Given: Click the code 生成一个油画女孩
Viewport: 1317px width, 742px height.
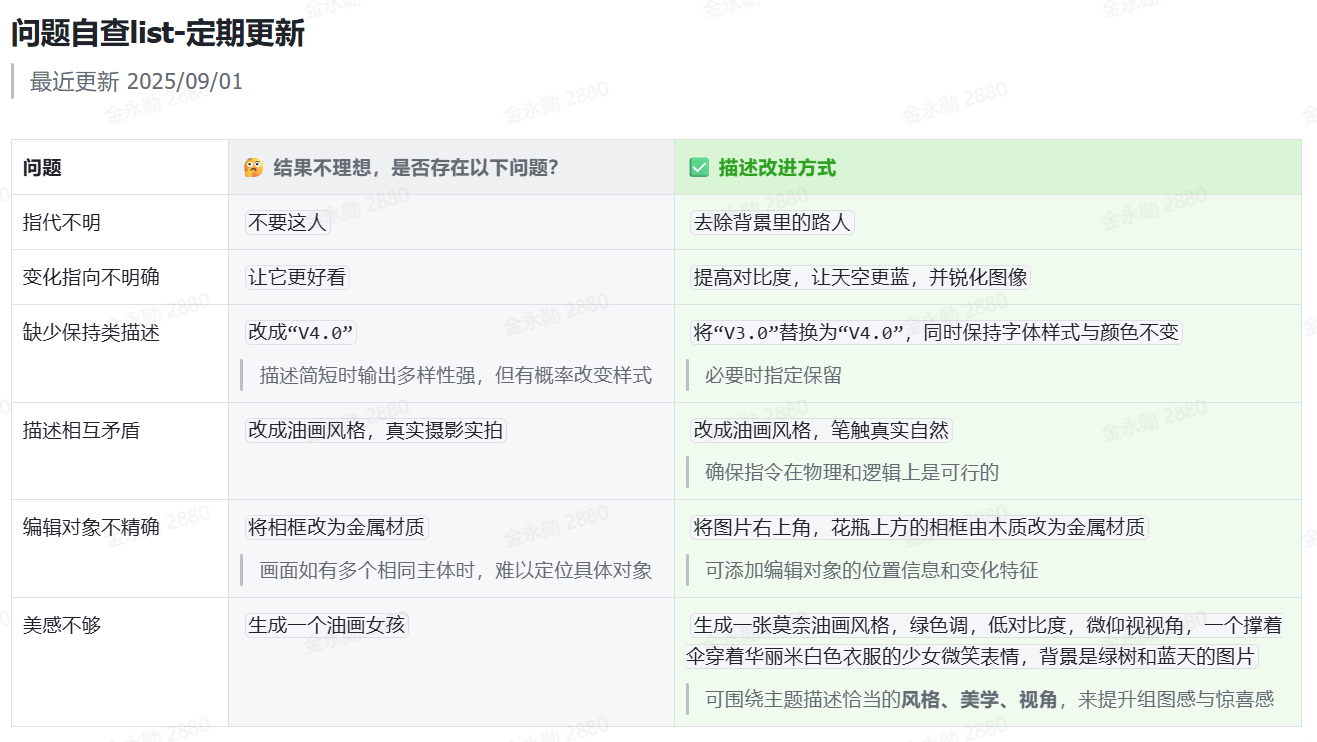Looking at the screenshot, I should pyautogui.click(x=327, y=626).
